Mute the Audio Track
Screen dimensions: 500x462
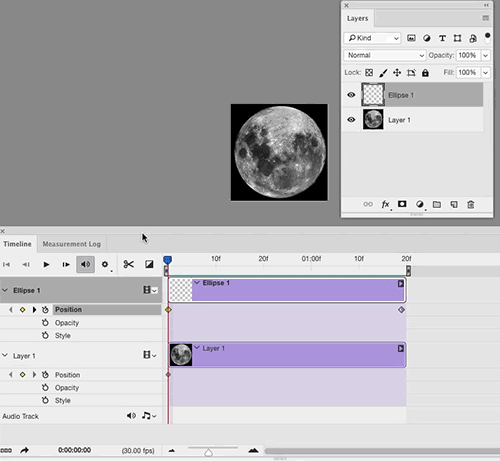click(131, 416)
